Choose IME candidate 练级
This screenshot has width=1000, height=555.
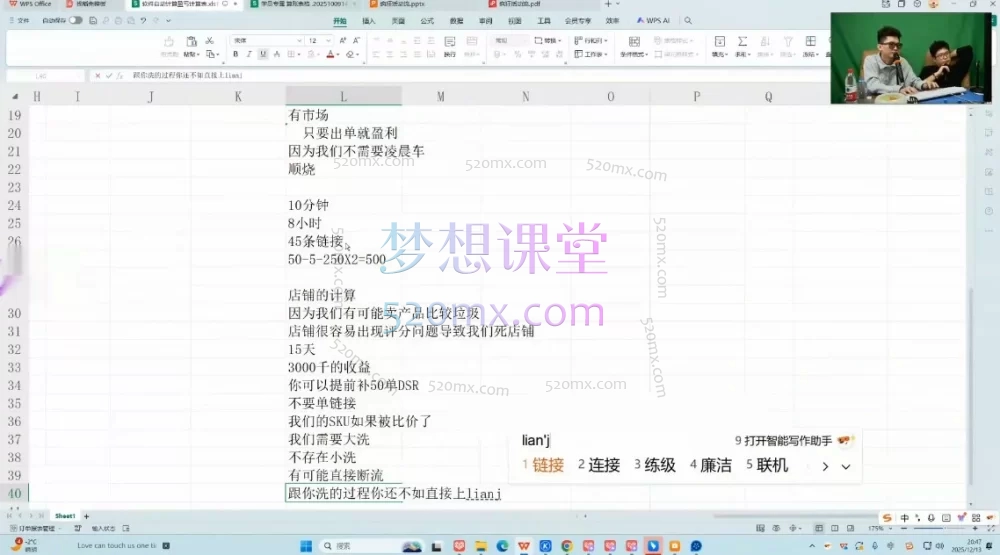click(x=655, y=465)
